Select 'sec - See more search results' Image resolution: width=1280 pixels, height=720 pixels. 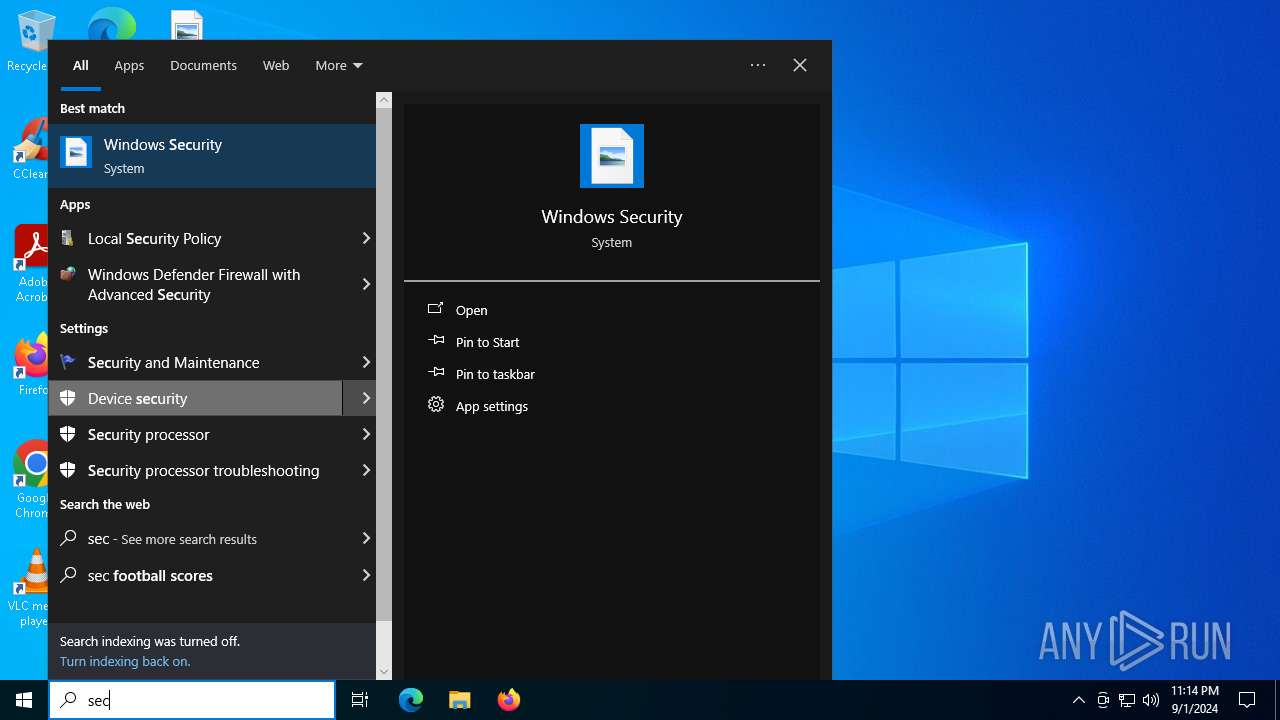coord(196,538)
